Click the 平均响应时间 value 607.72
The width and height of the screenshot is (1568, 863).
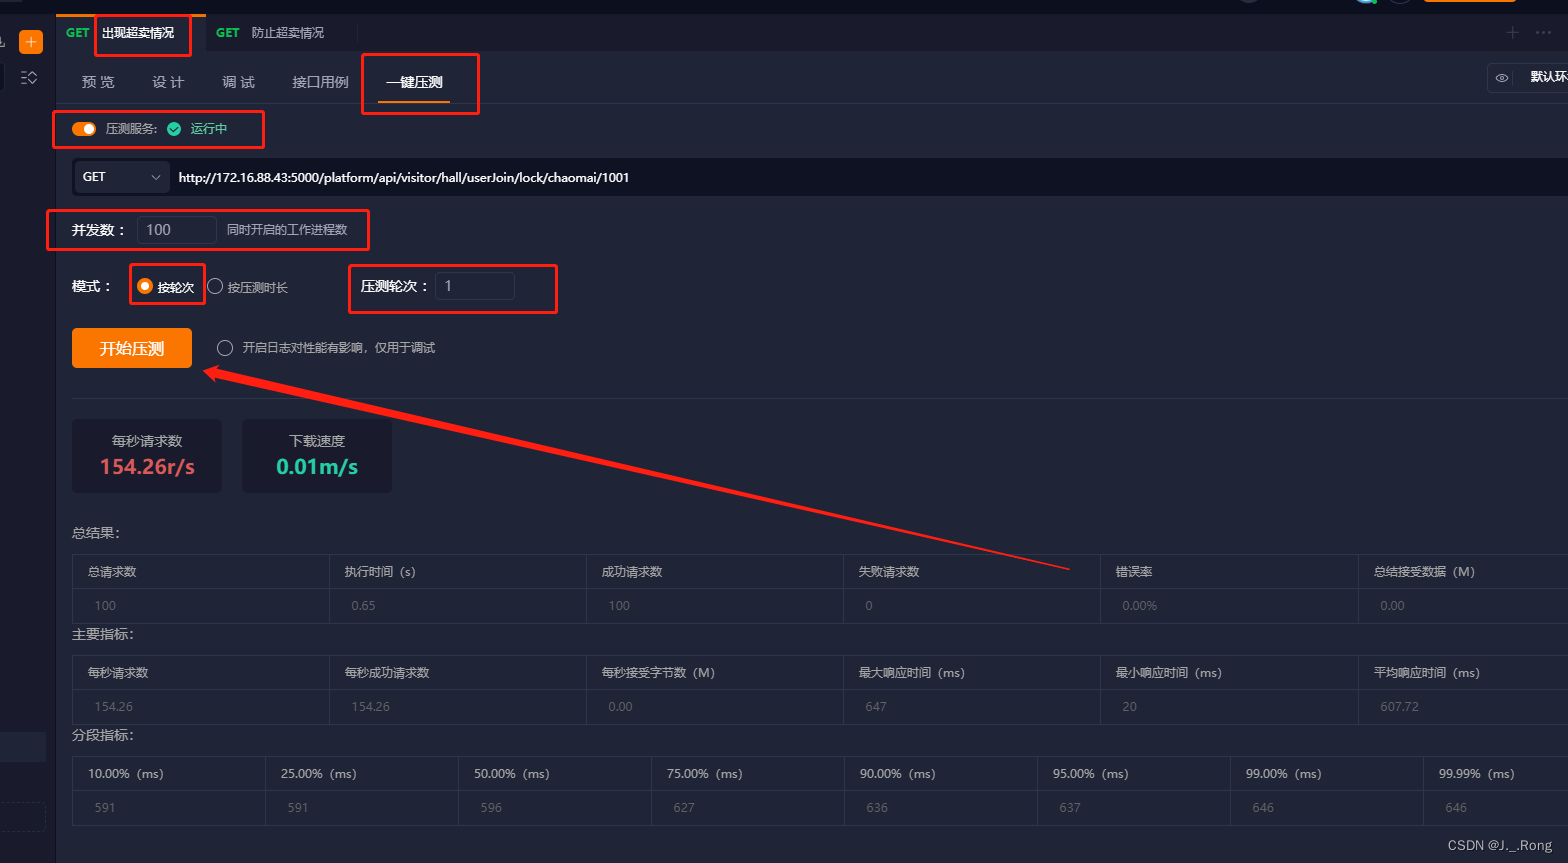[1399, 707]
